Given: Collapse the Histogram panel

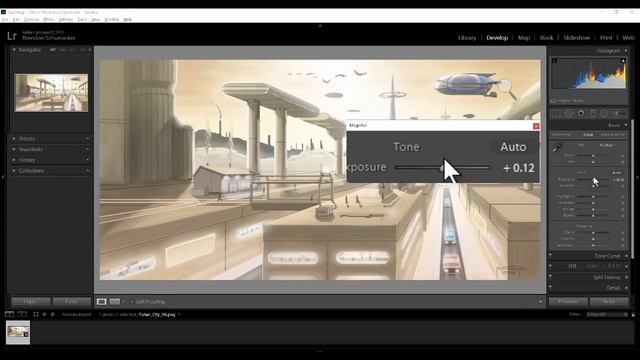Looking at the screenshot, I should pyautogui.click(x=626, y=51).
